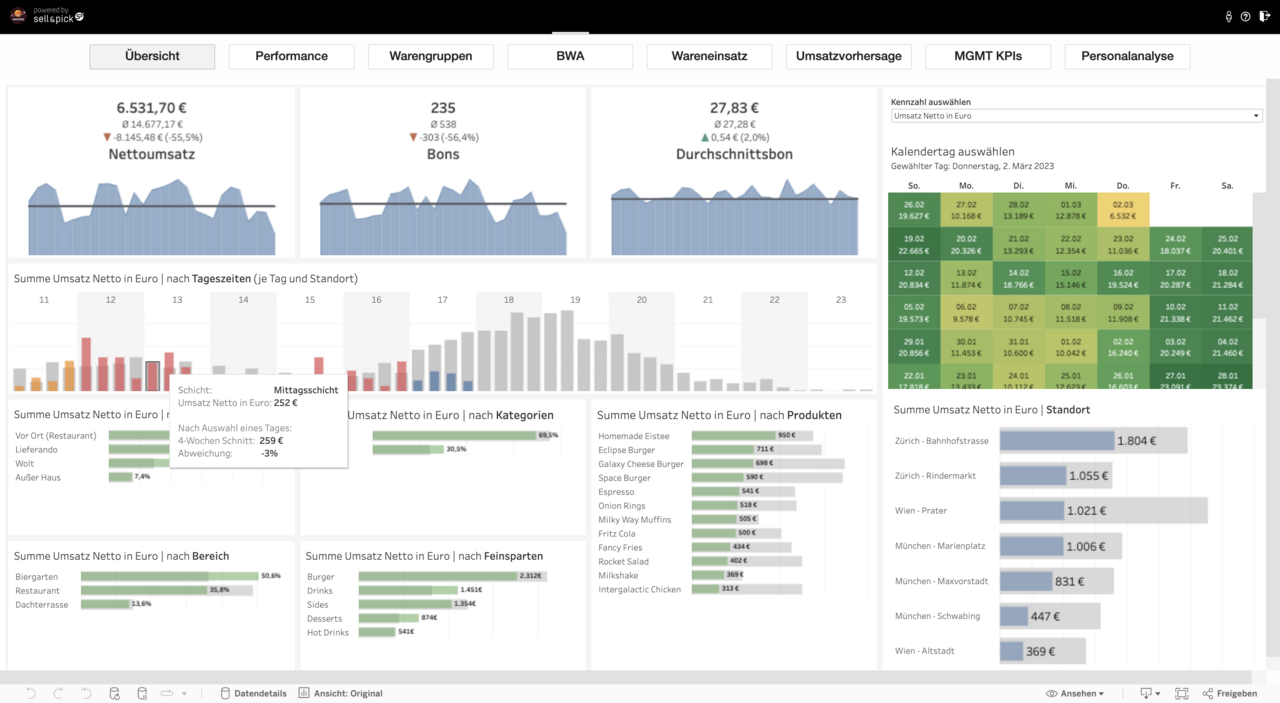The height and width of the screenshot is (703, 1280).
Task: Select the Zürich - Bahnhofstrasse location bar
Action: click(x=1056, y=441)
